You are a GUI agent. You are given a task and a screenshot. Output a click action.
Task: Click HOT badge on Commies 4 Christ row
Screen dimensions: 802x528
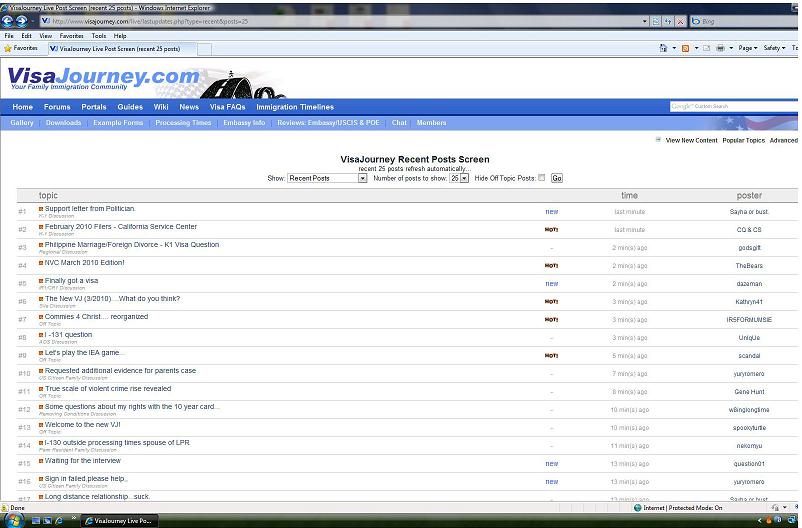pyautogui.click(x=551, y=320)
